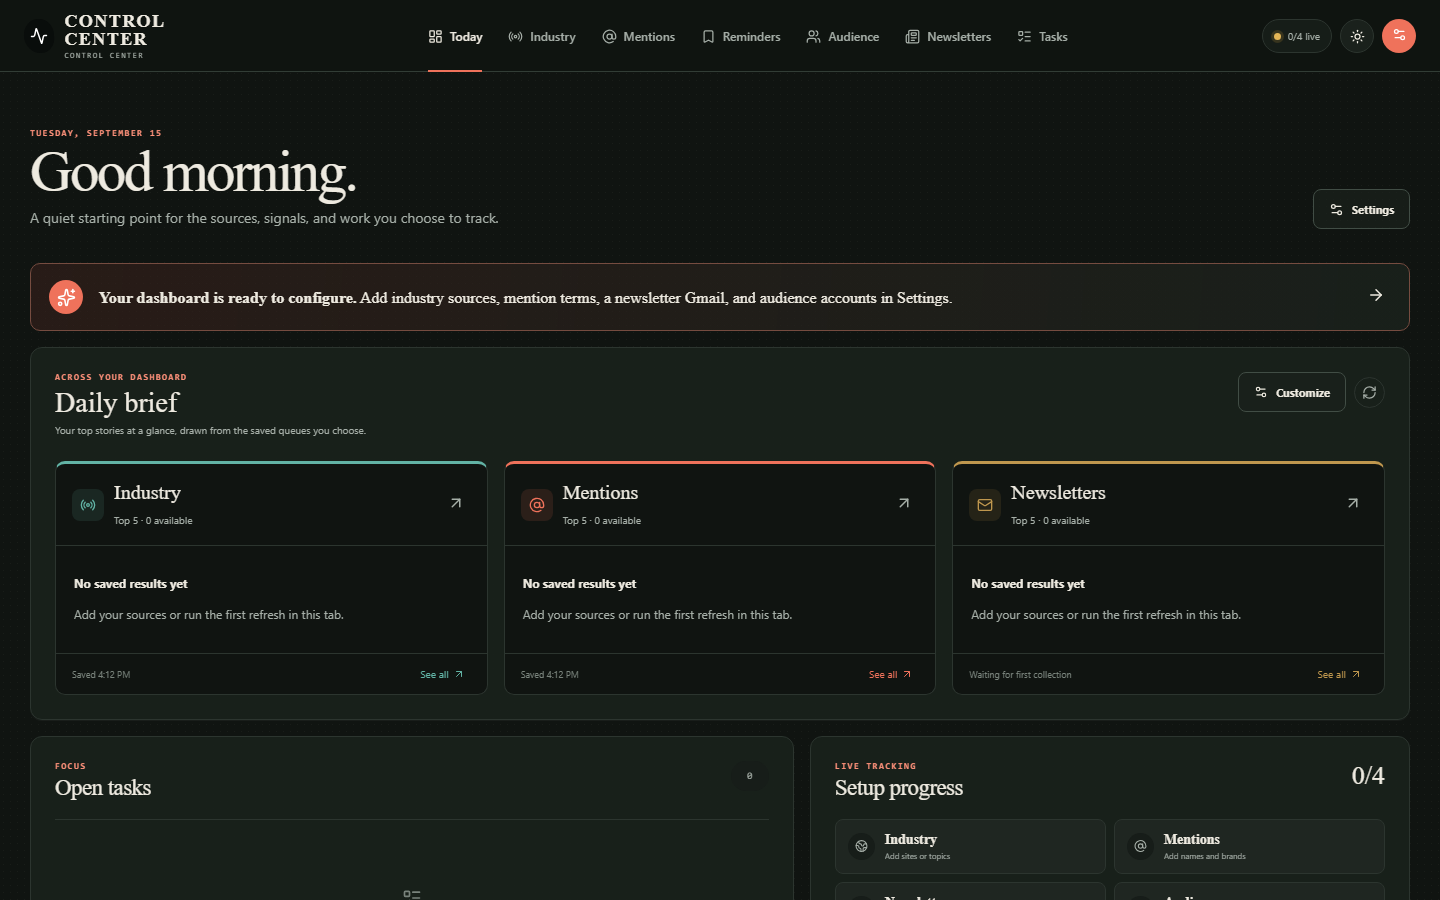Click the 'Tuesday, September 15' date label

point(96,133)
